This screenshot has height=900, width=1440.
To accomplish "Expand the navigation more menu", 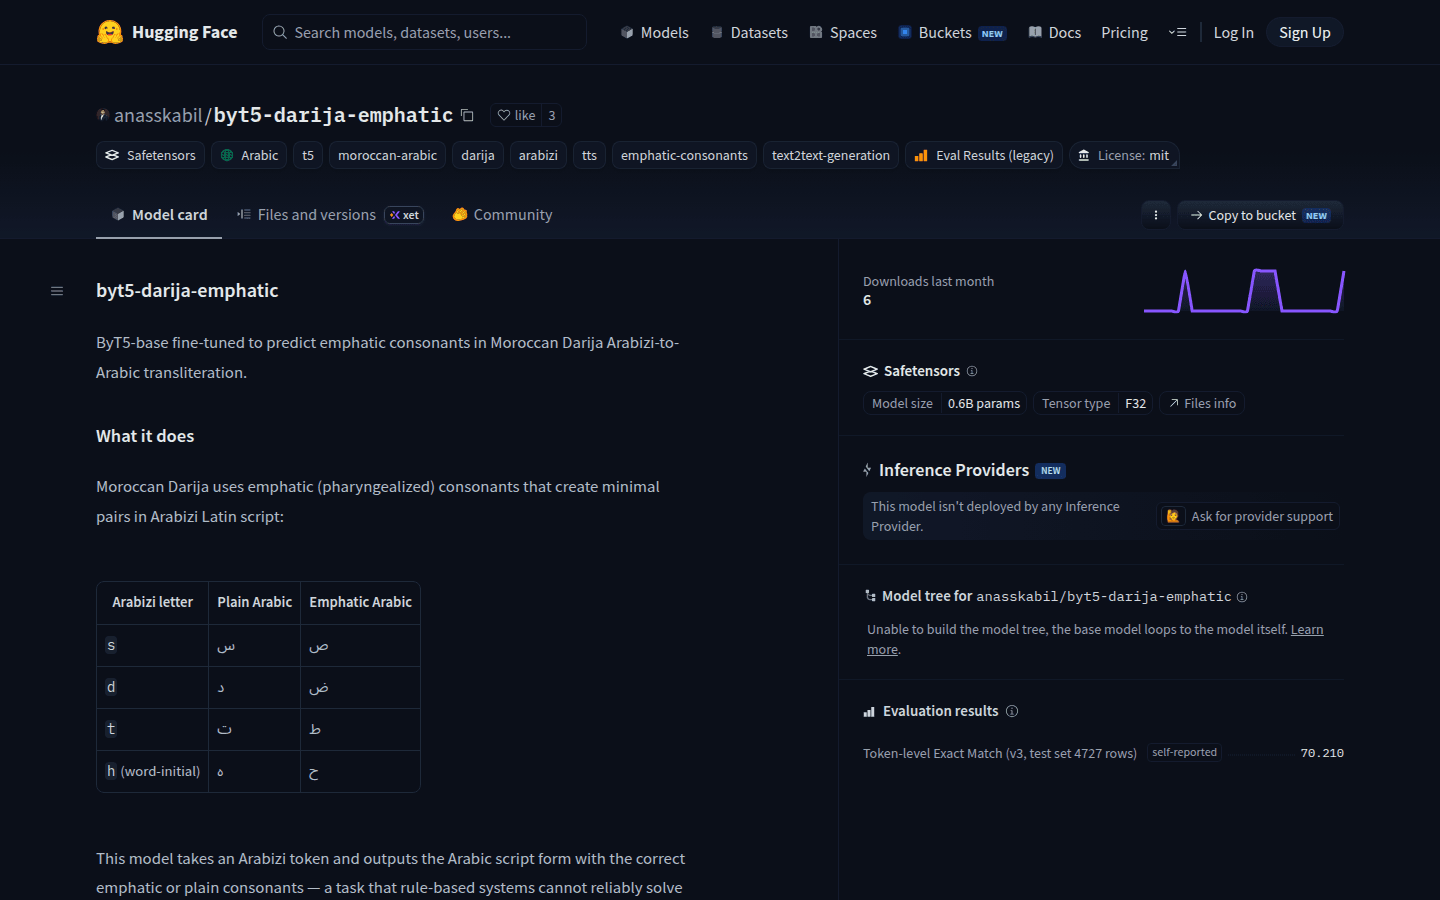I will point(1177,32).
